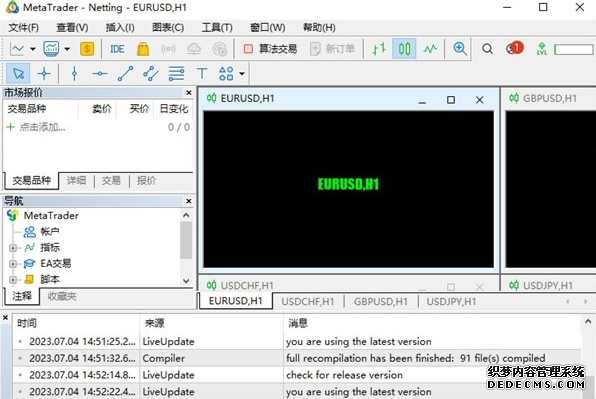
Task: Select the vertical line drawing tool
Action: (x=74, y=73)
